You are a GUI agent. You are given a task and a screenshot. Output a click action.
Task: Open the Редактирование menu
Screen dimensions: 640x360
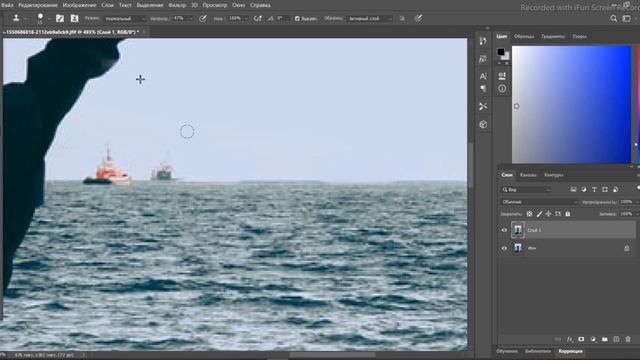point(38,5)
